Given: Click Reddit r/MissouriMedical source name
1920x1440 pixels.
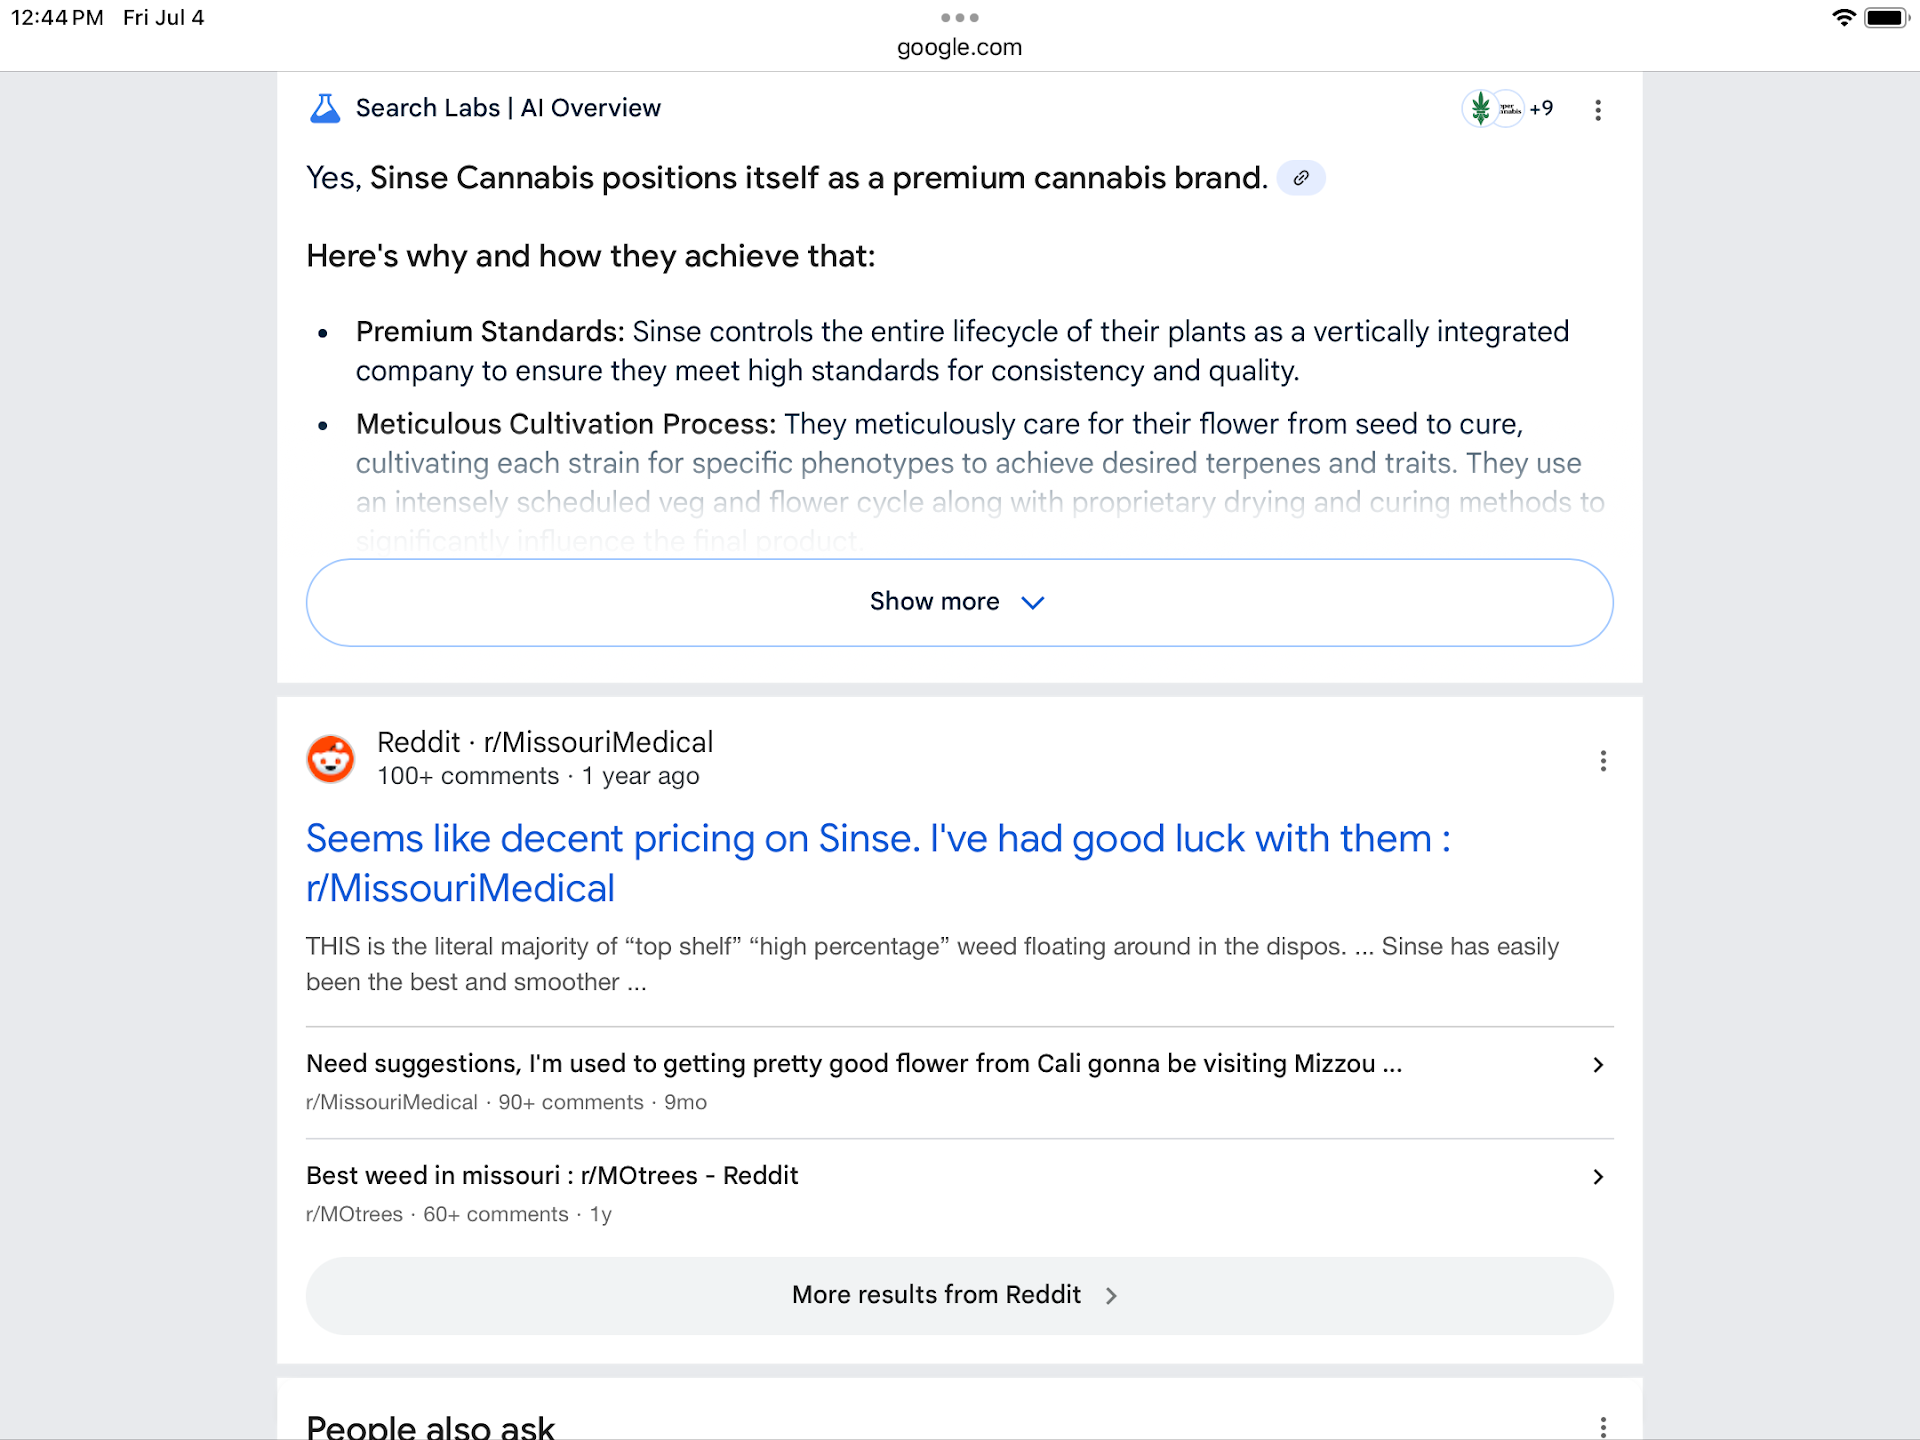Looking at the screenshot, I should click(545, 742).
